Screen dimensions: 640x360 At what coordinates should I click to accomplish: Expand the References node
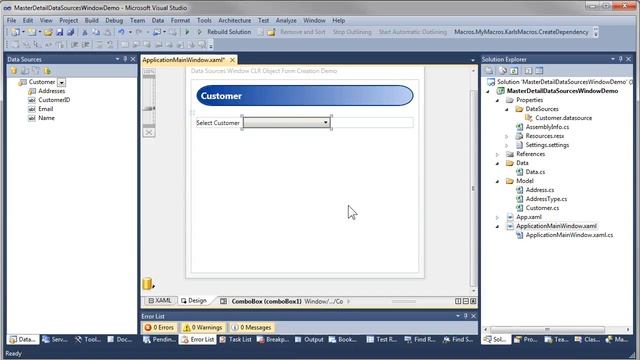coord(498,154)
